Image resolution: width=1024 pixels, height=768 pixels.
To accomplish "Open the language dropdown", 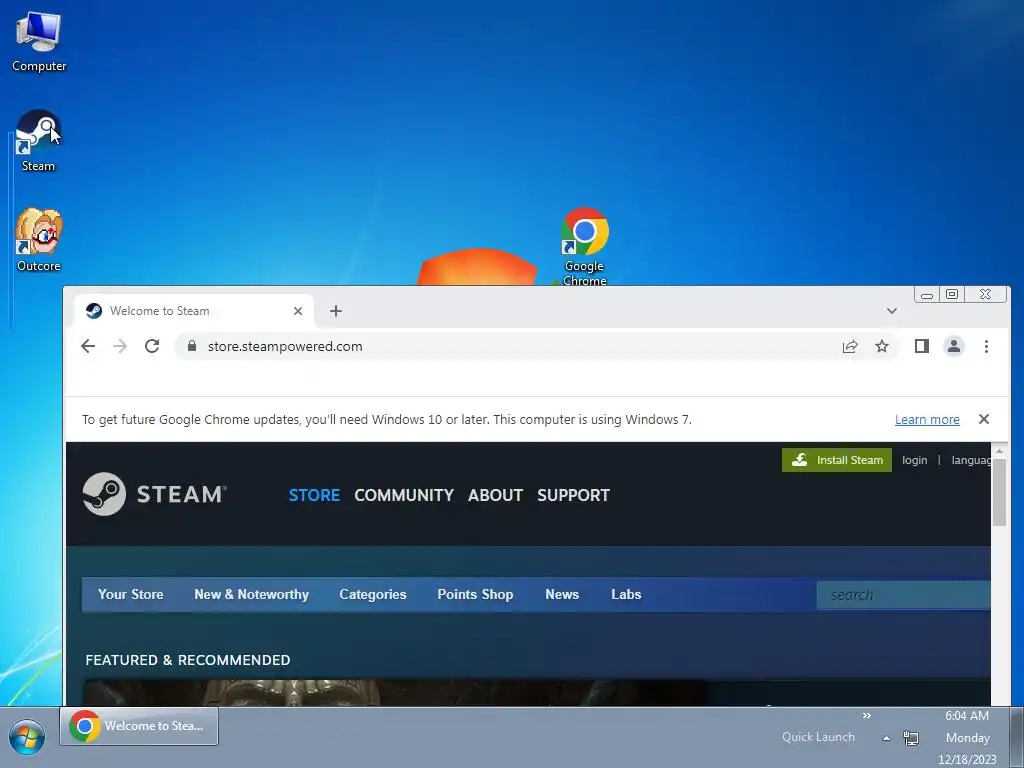I will pos(971,460).
